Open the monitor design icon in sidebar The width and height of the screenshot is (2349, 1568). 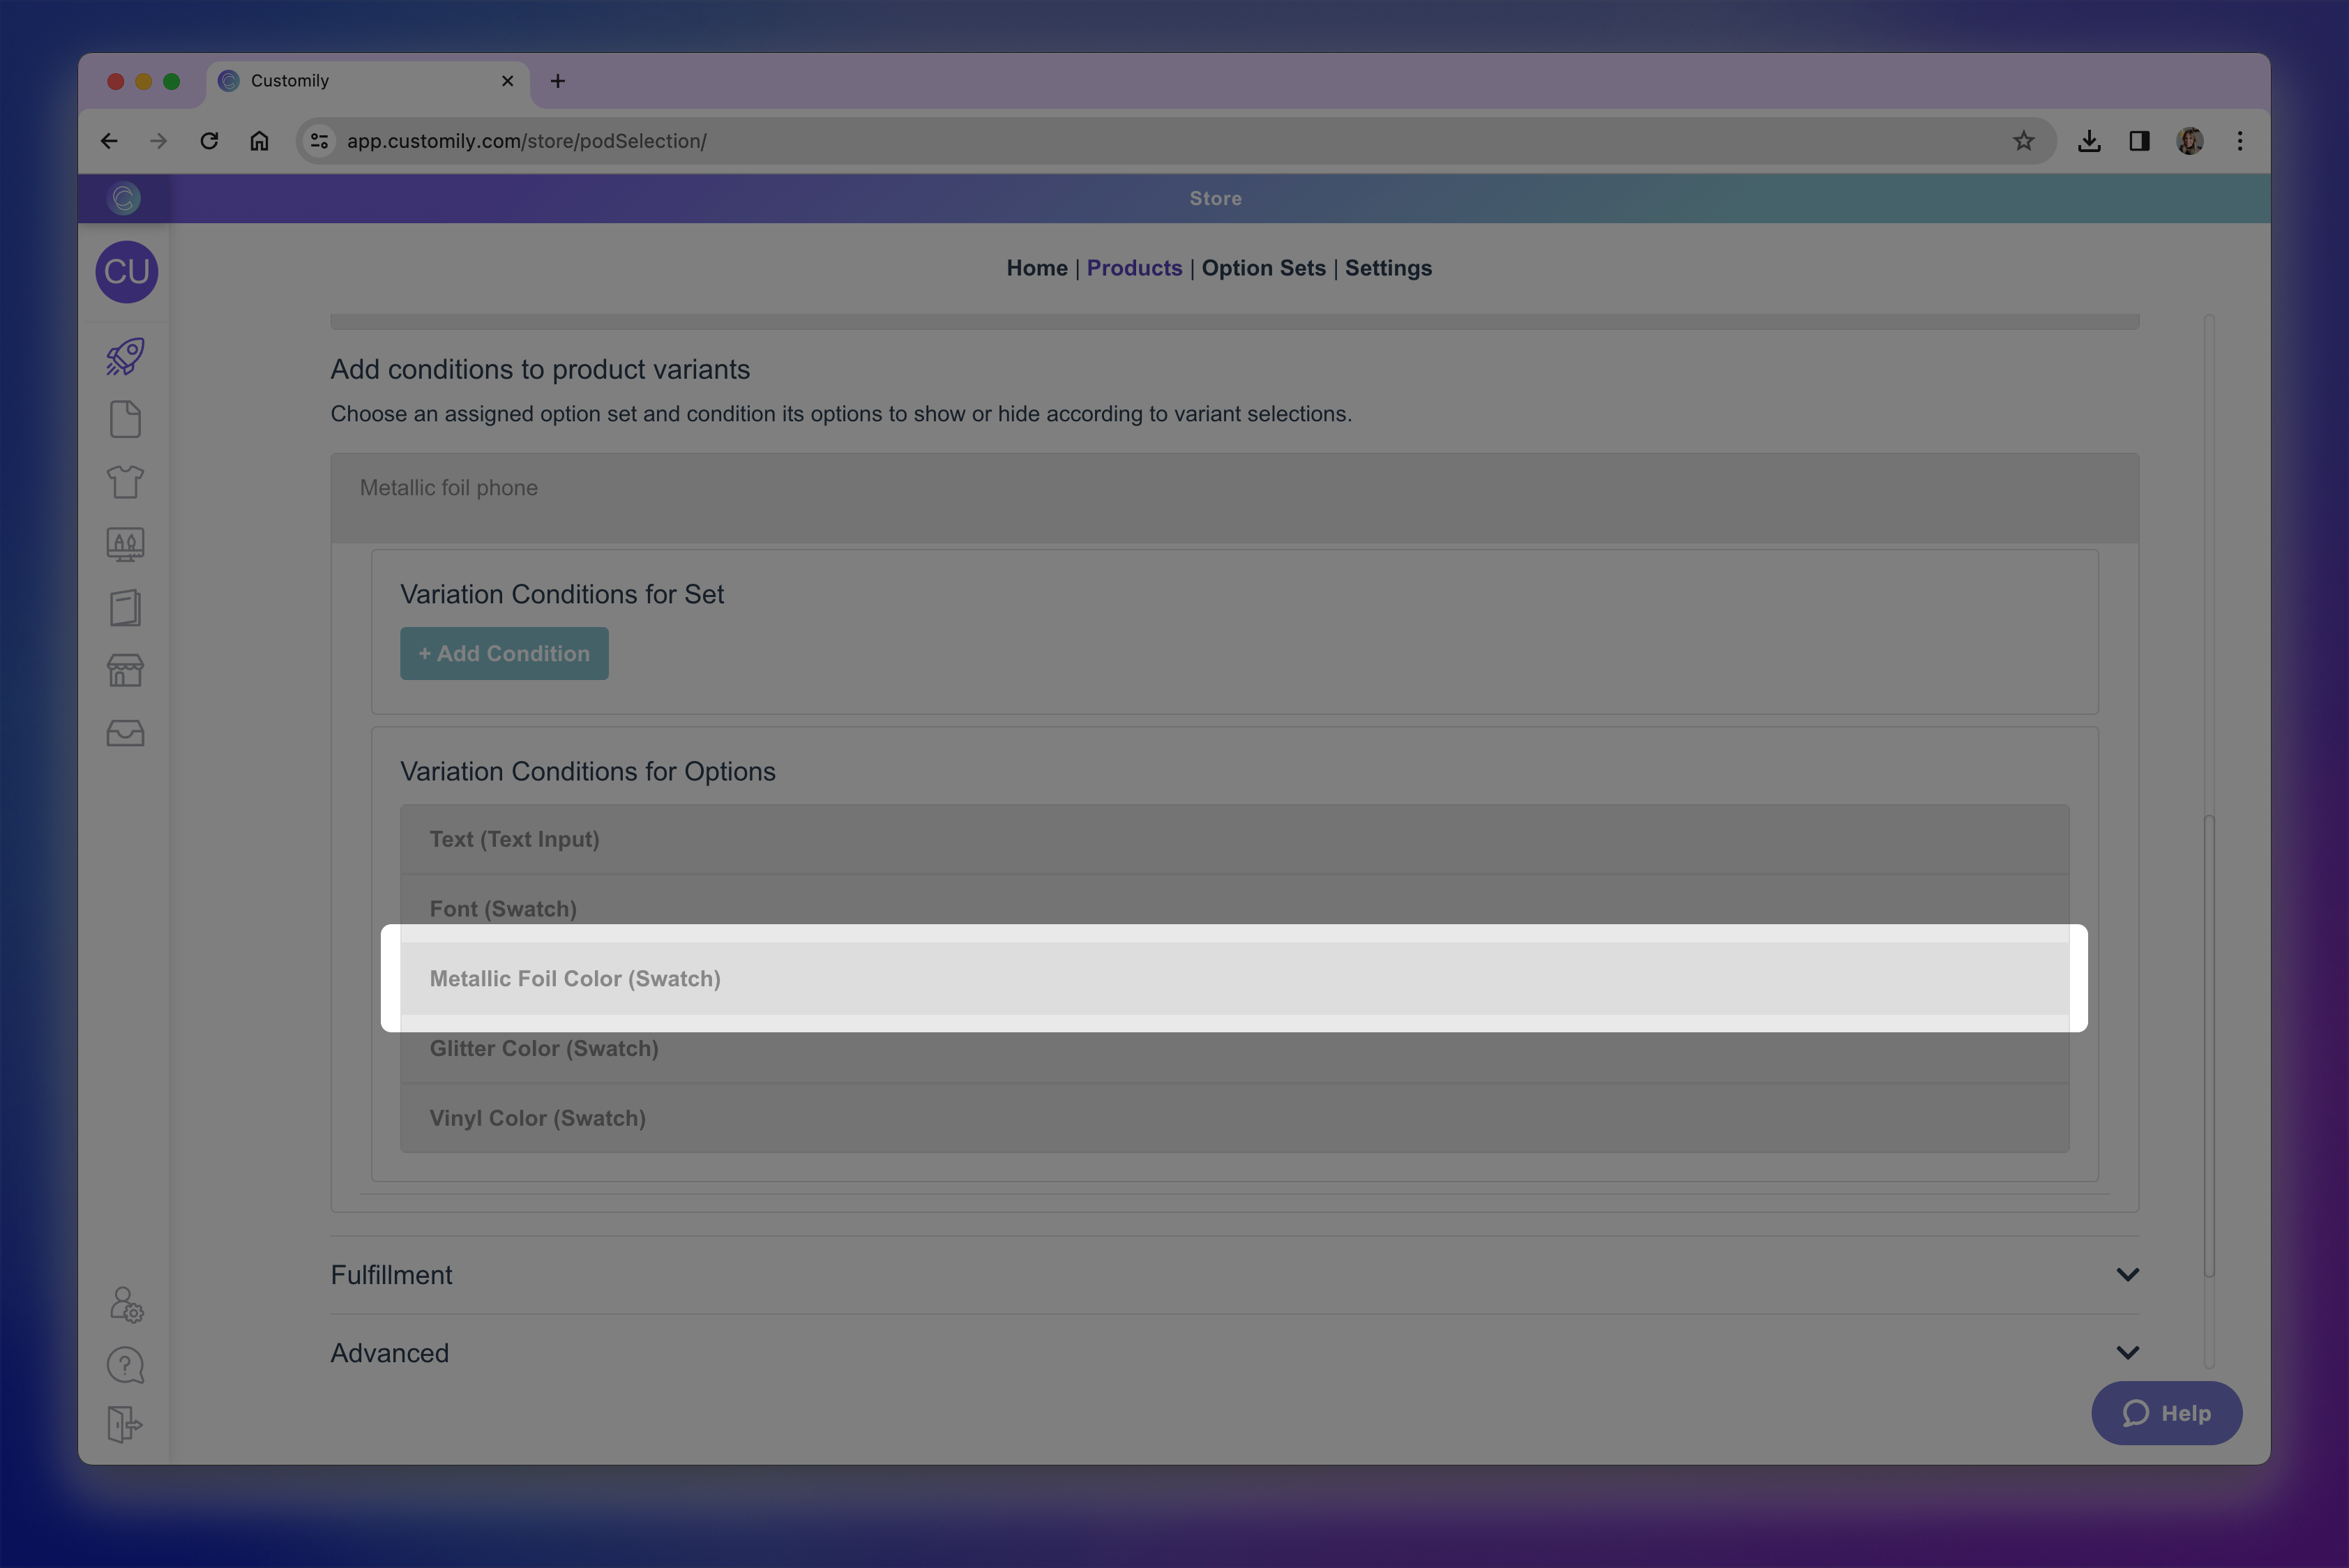point(125,544)
